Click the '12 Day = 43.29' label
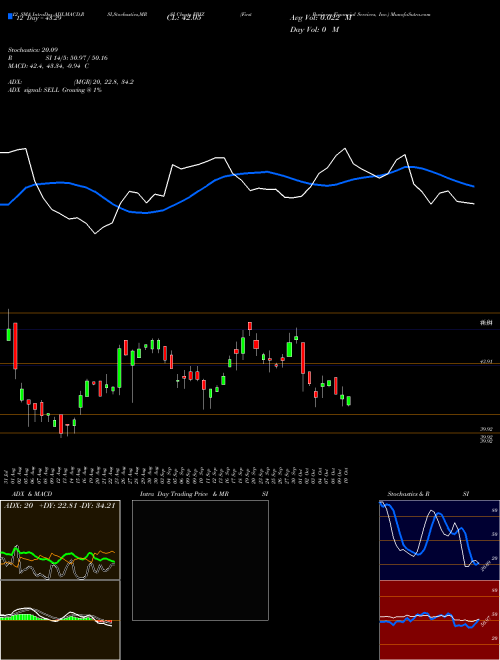This screenshot has height=660, width=500. coord(38,18)
